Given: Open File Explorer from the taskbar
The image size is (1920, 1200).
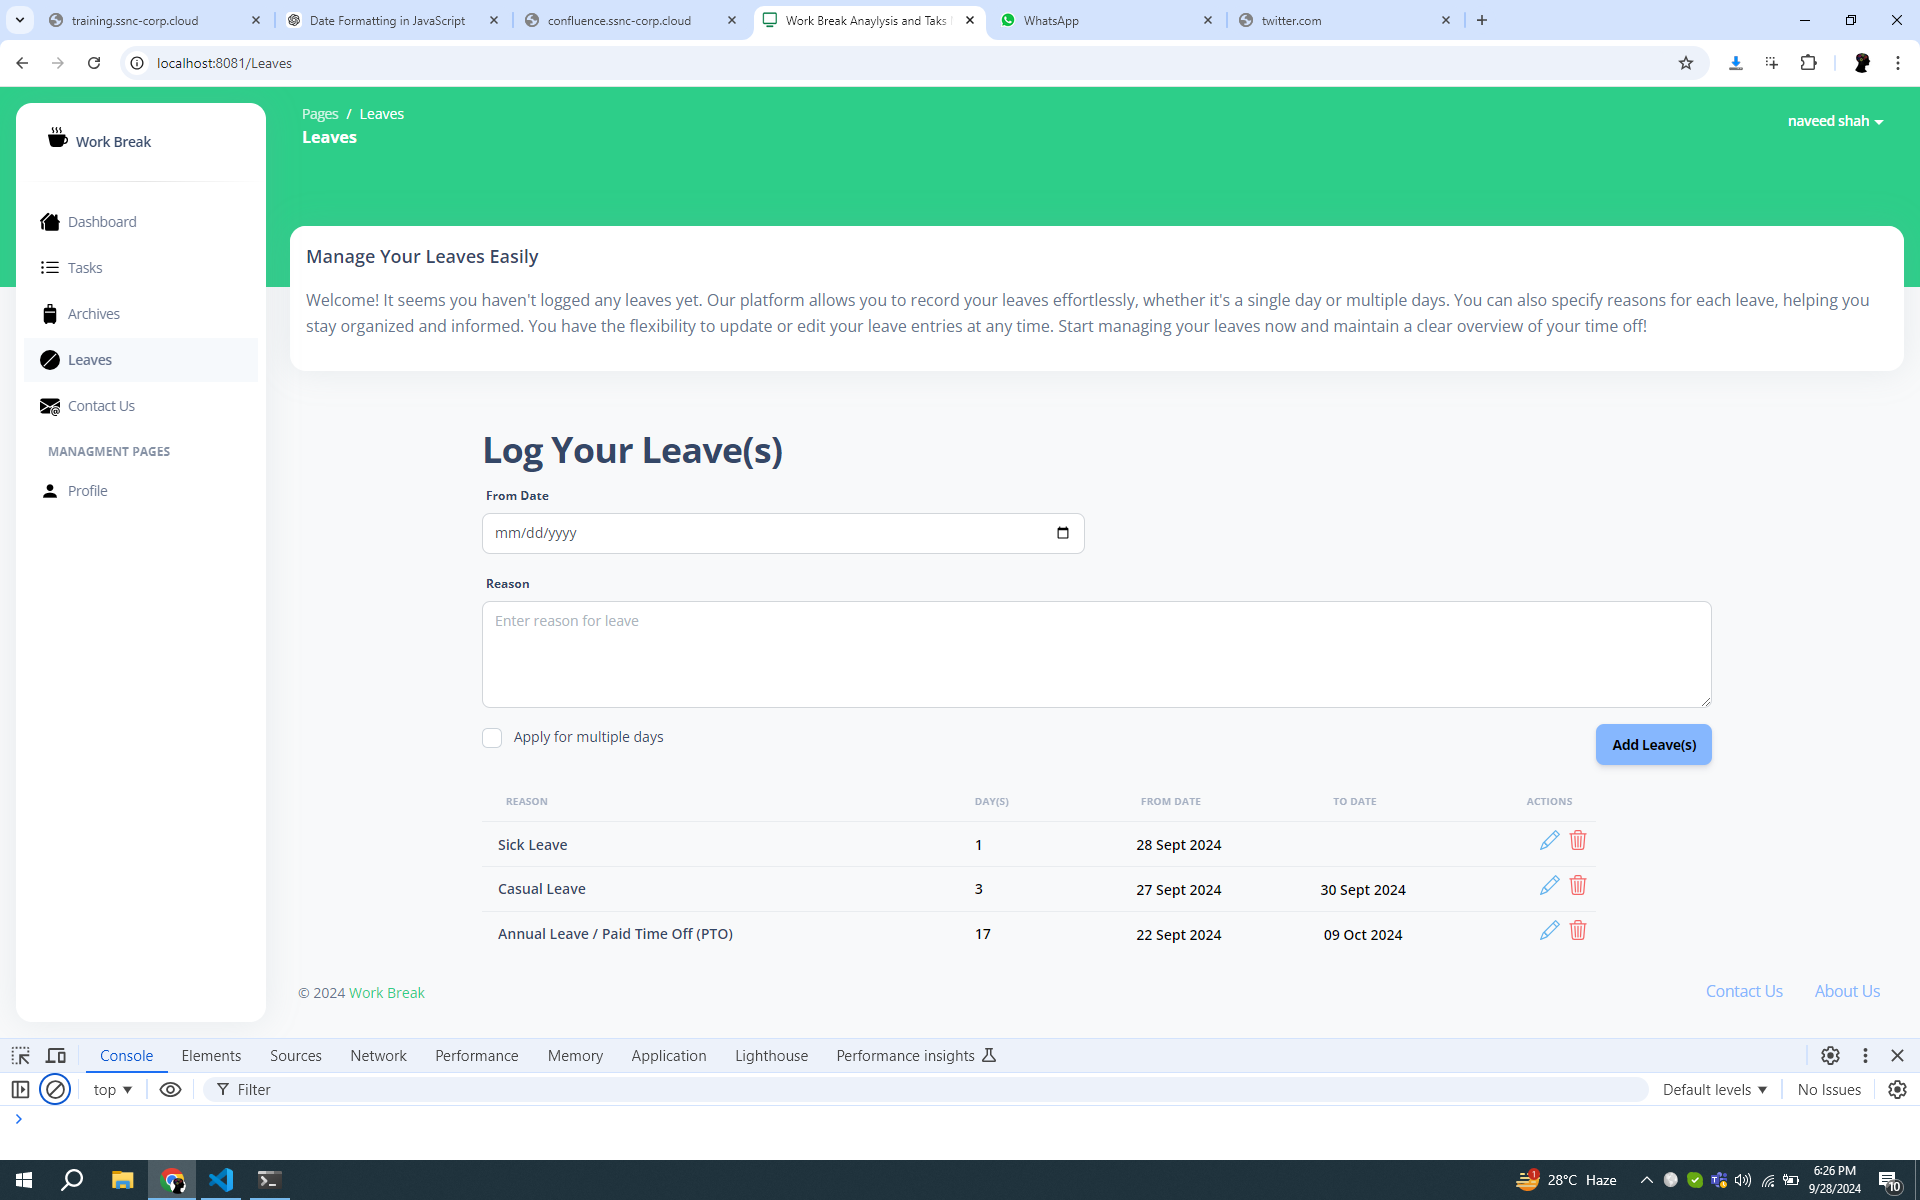Looking at the screenshot, I should click(x=122, y=1180).
